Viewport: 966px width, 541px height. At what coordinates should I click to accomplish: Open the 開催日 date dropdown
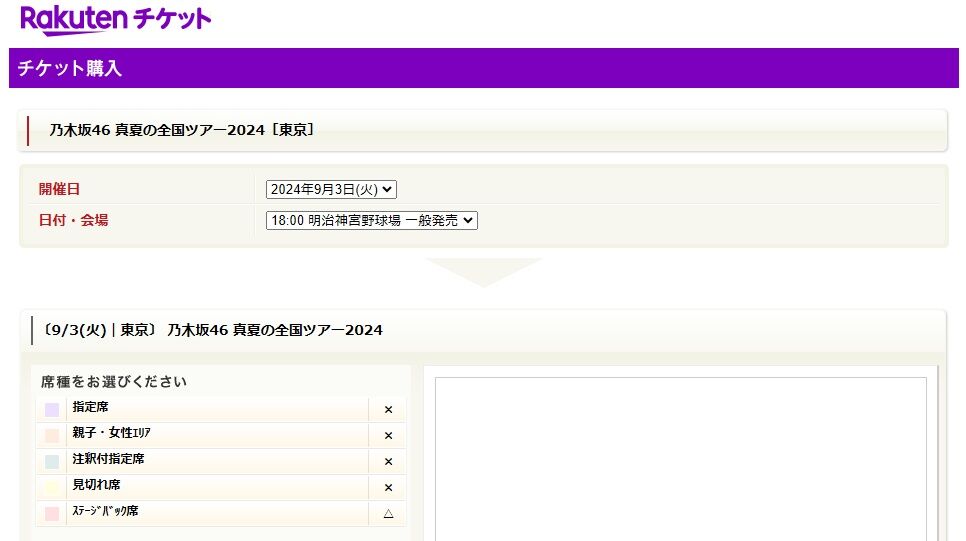(331, 189)
